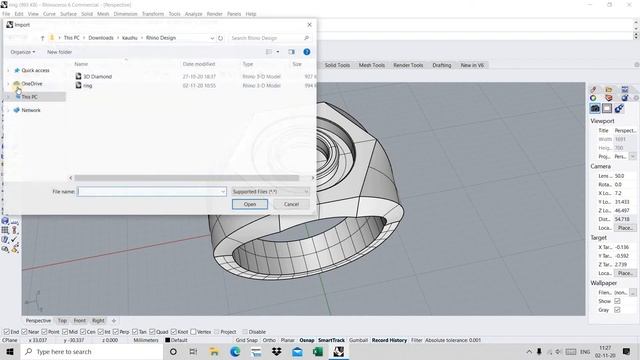
Task: Switch to the Mesh Tools toolbar tab
Action: point(372,65)
